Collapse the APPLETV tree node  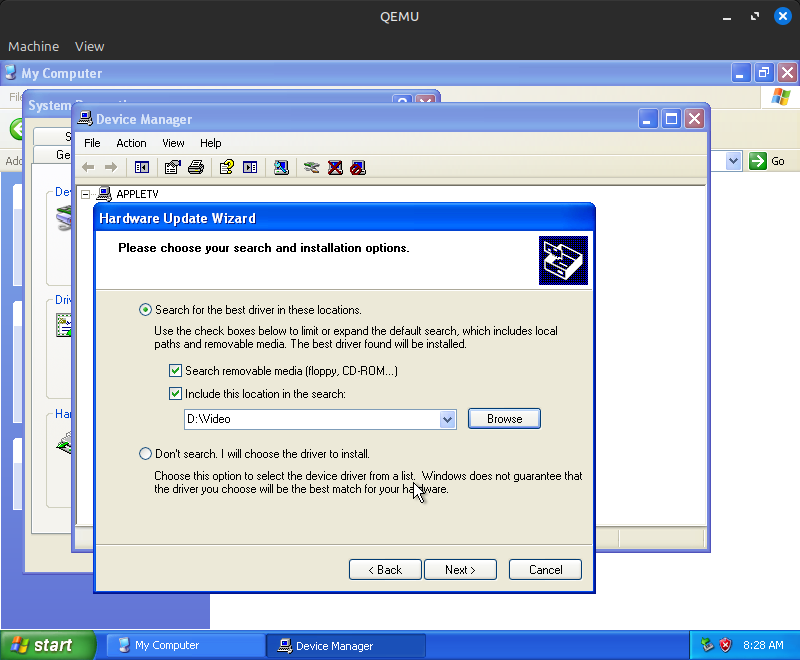point(86,194)
